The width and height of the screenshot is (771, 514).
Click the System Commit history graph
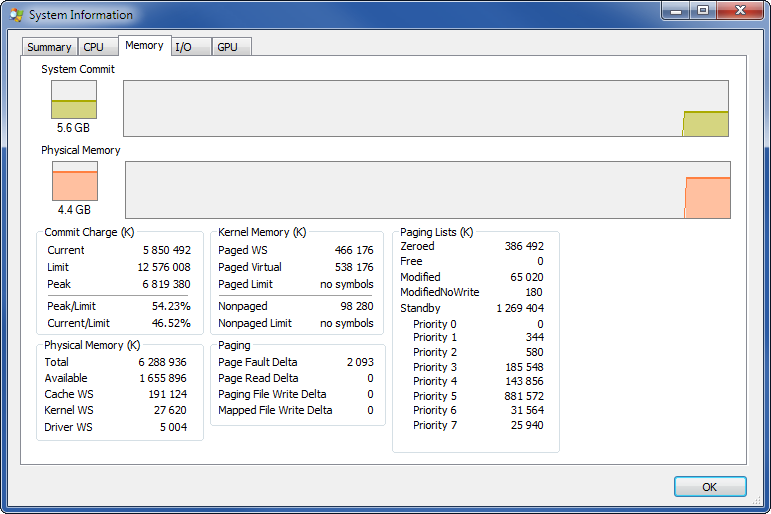click(x=425, y=108)
